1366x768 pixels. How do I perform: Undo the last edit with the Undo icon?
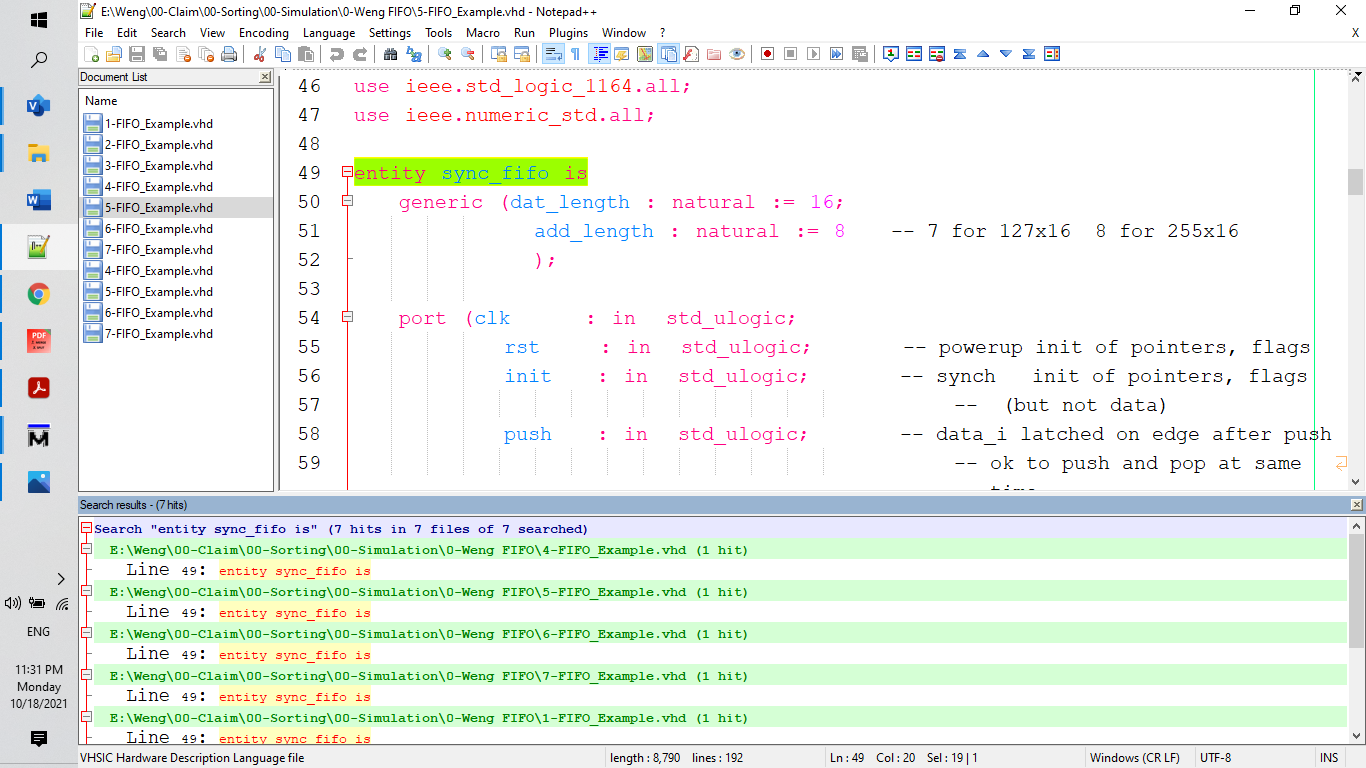click(x=336, y=54)
